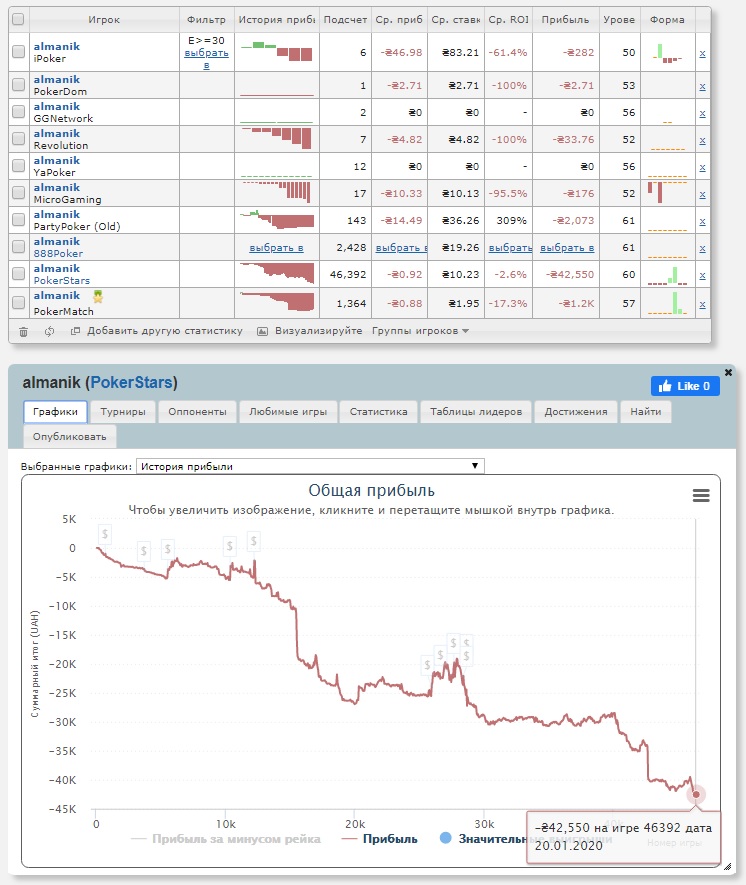The width and height of the screenshot is (746, 885).
Task: Sort by the Прибыль column header
Action: coord(565,19)
